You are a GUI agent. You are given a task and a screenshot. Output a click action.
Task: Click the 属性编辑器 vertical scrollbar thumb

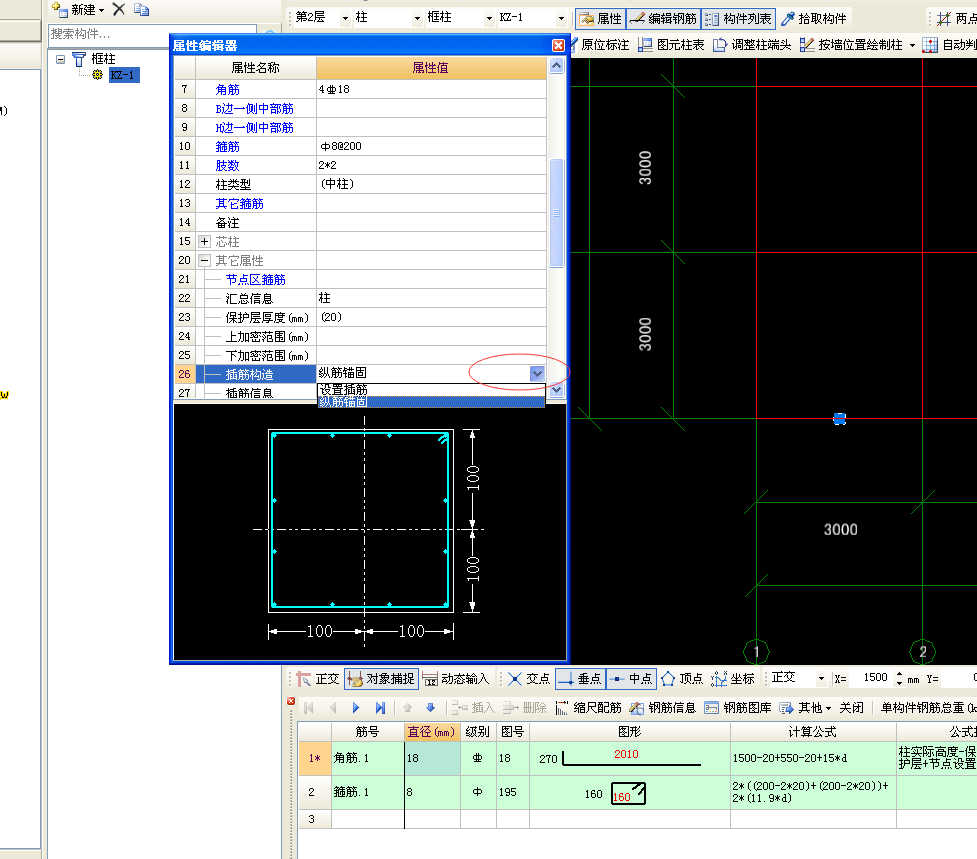tap(556, 213)
